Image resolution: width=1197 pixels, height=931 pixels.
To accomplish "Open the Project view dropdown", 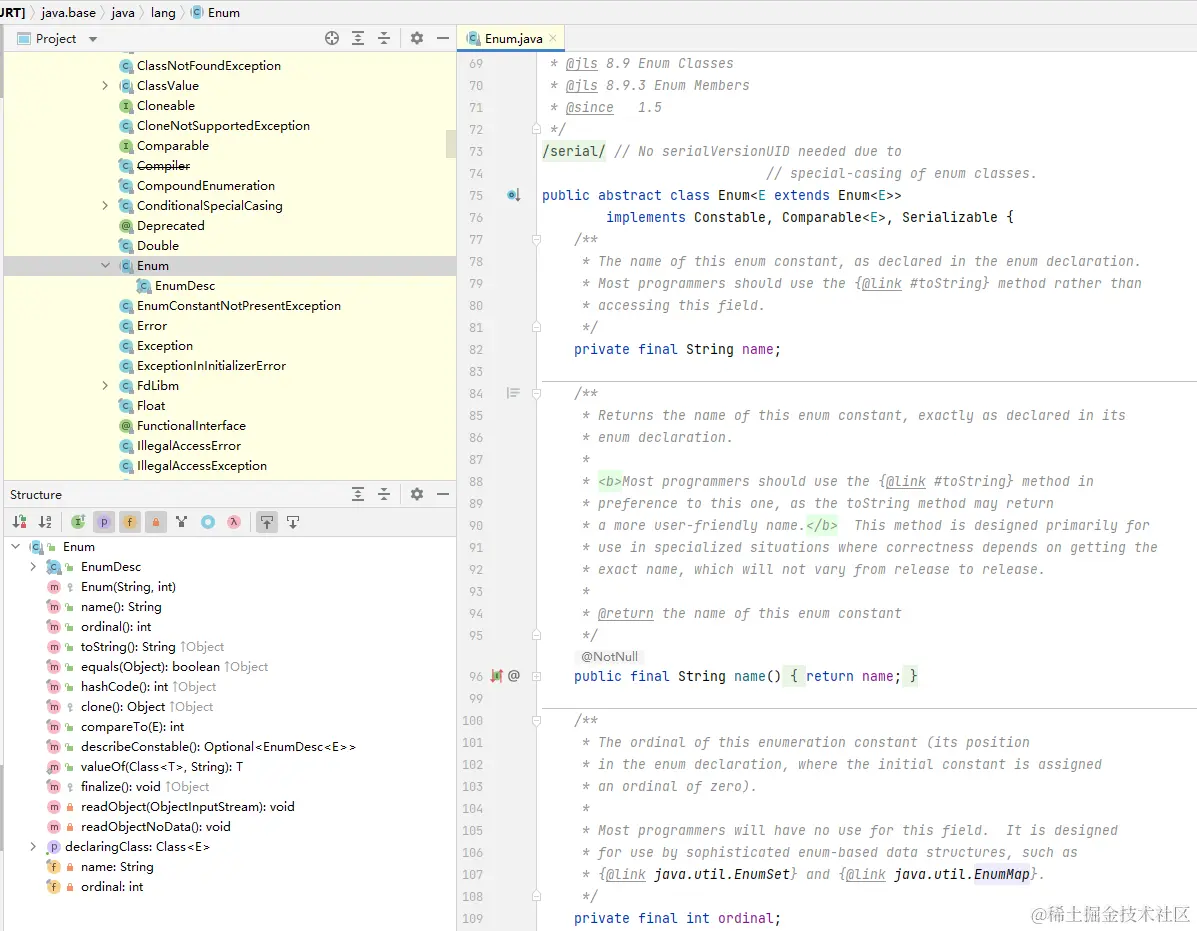I will click(x=93, y=39).
